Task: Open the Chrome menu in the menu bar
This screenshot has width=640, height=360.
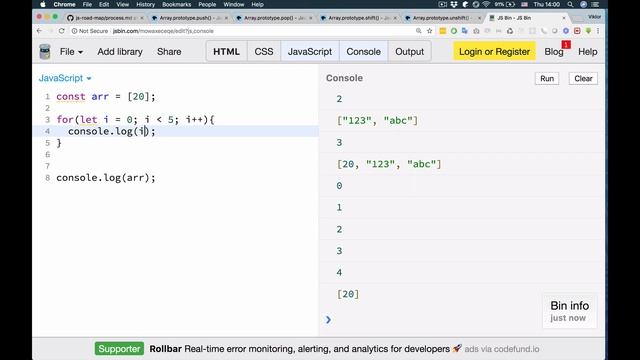Action: tap(64, 4)
